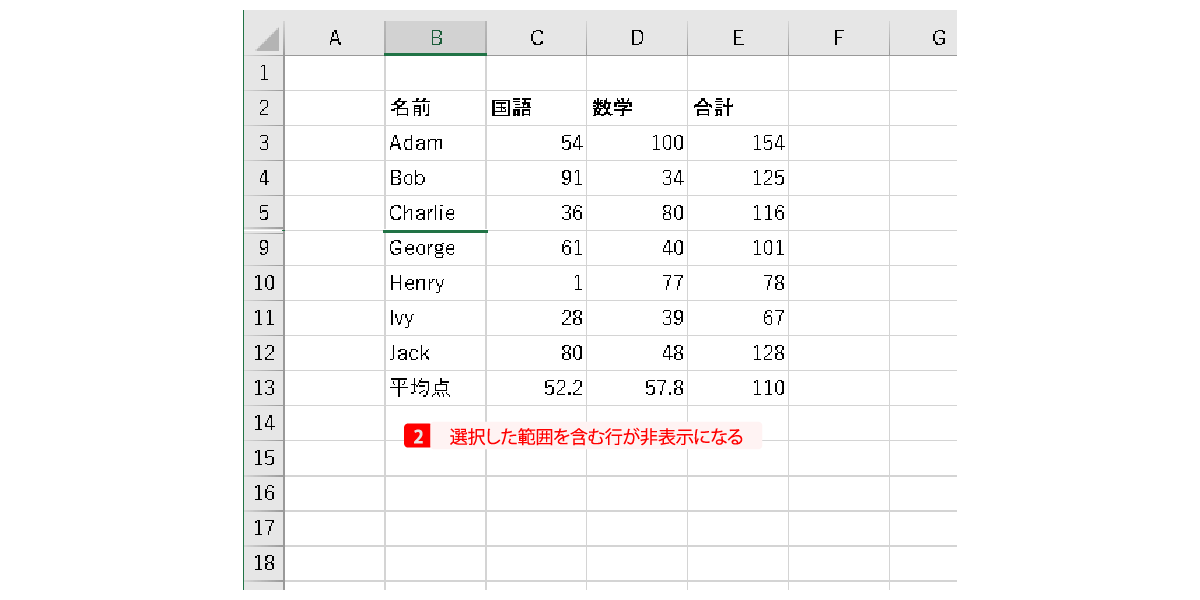Click the cell containing Adam
Screen dimensions: 1200x600
(435, 143)
